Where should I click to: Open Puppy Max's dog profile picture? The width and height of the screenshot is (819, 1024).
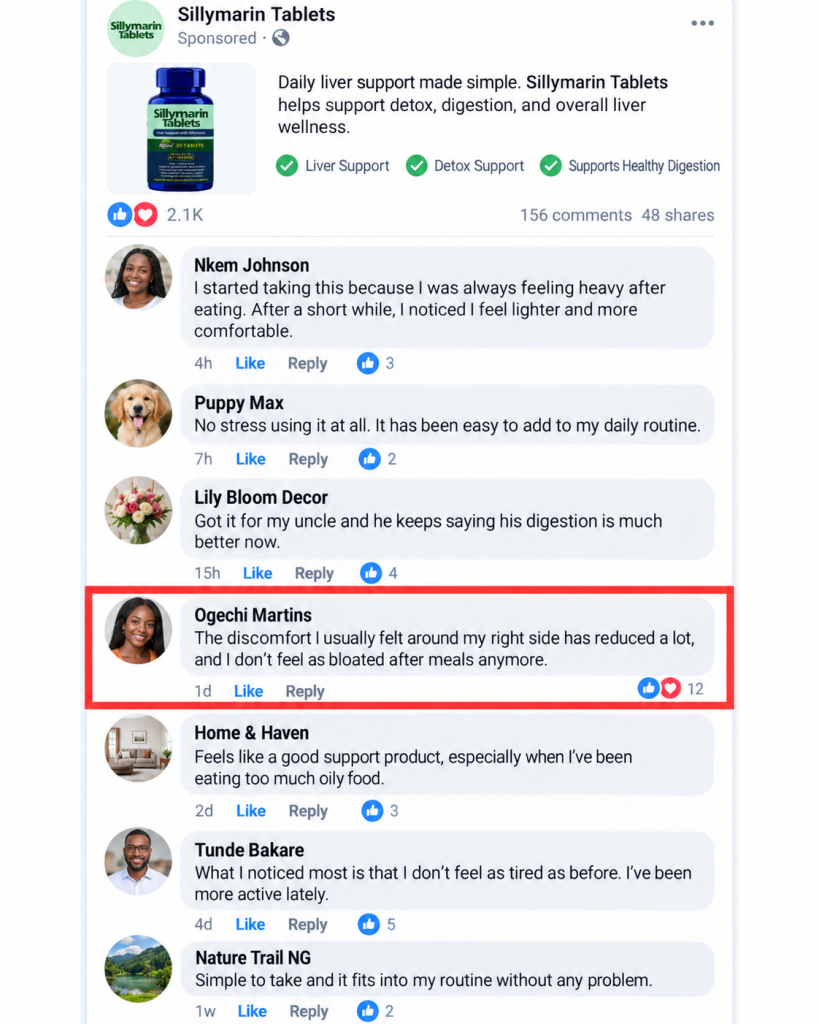coord(138,413)
